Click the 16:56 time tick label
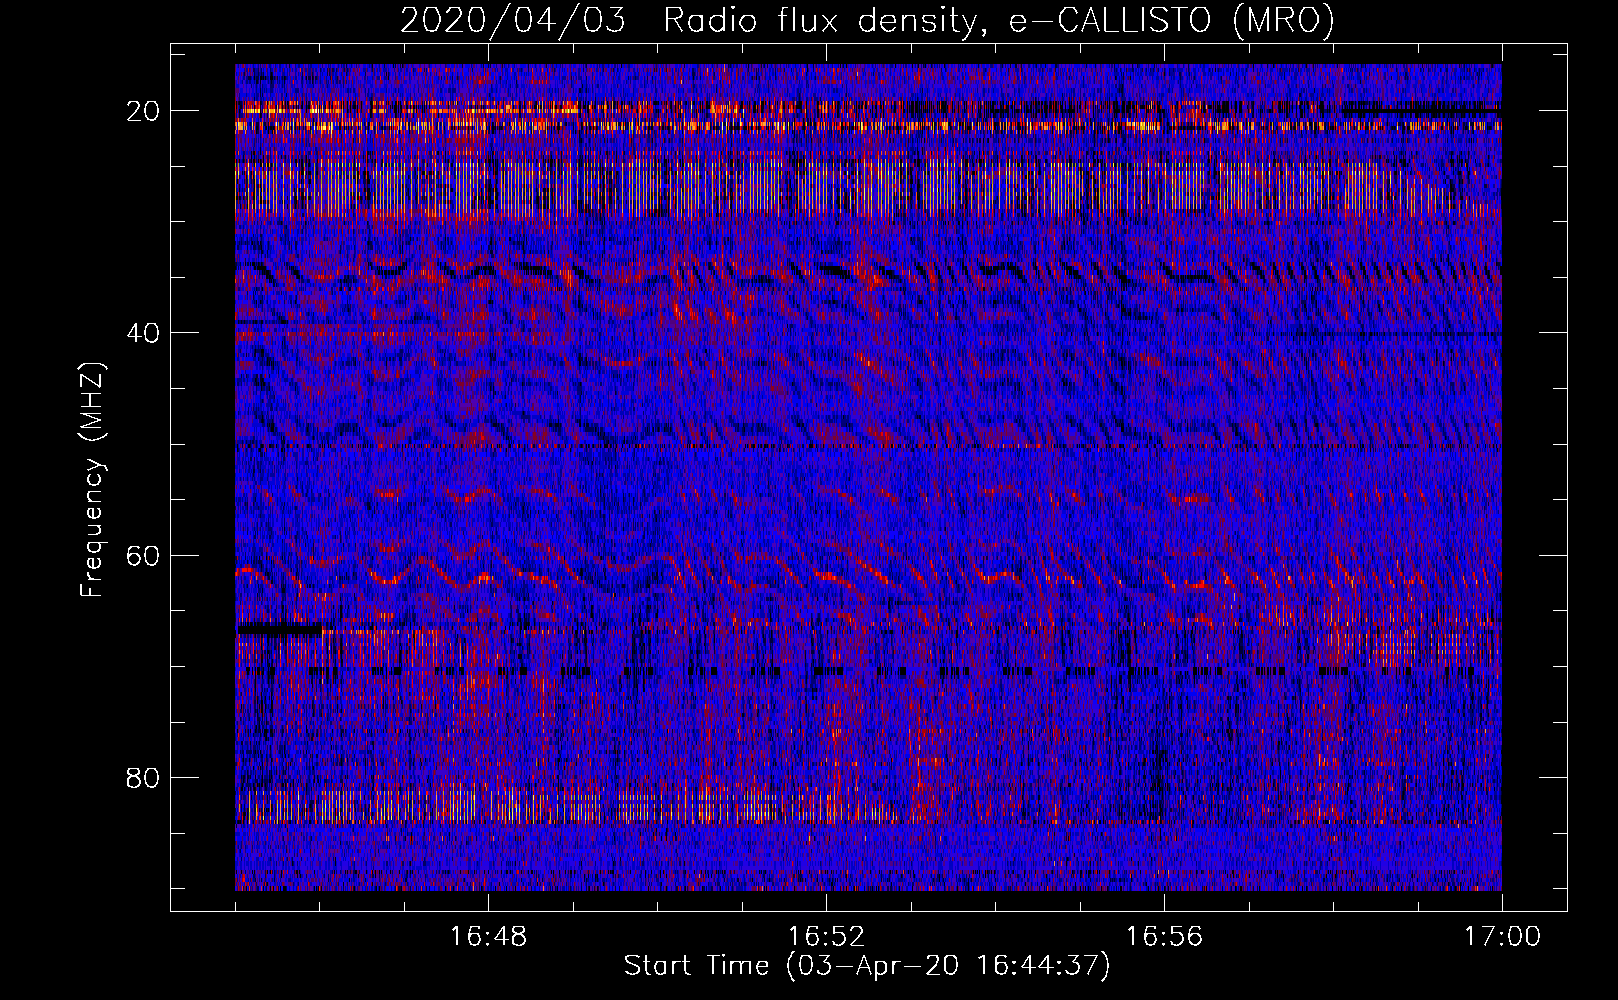Screen dimensions: 1618x1000 (x=1164, y=937)
